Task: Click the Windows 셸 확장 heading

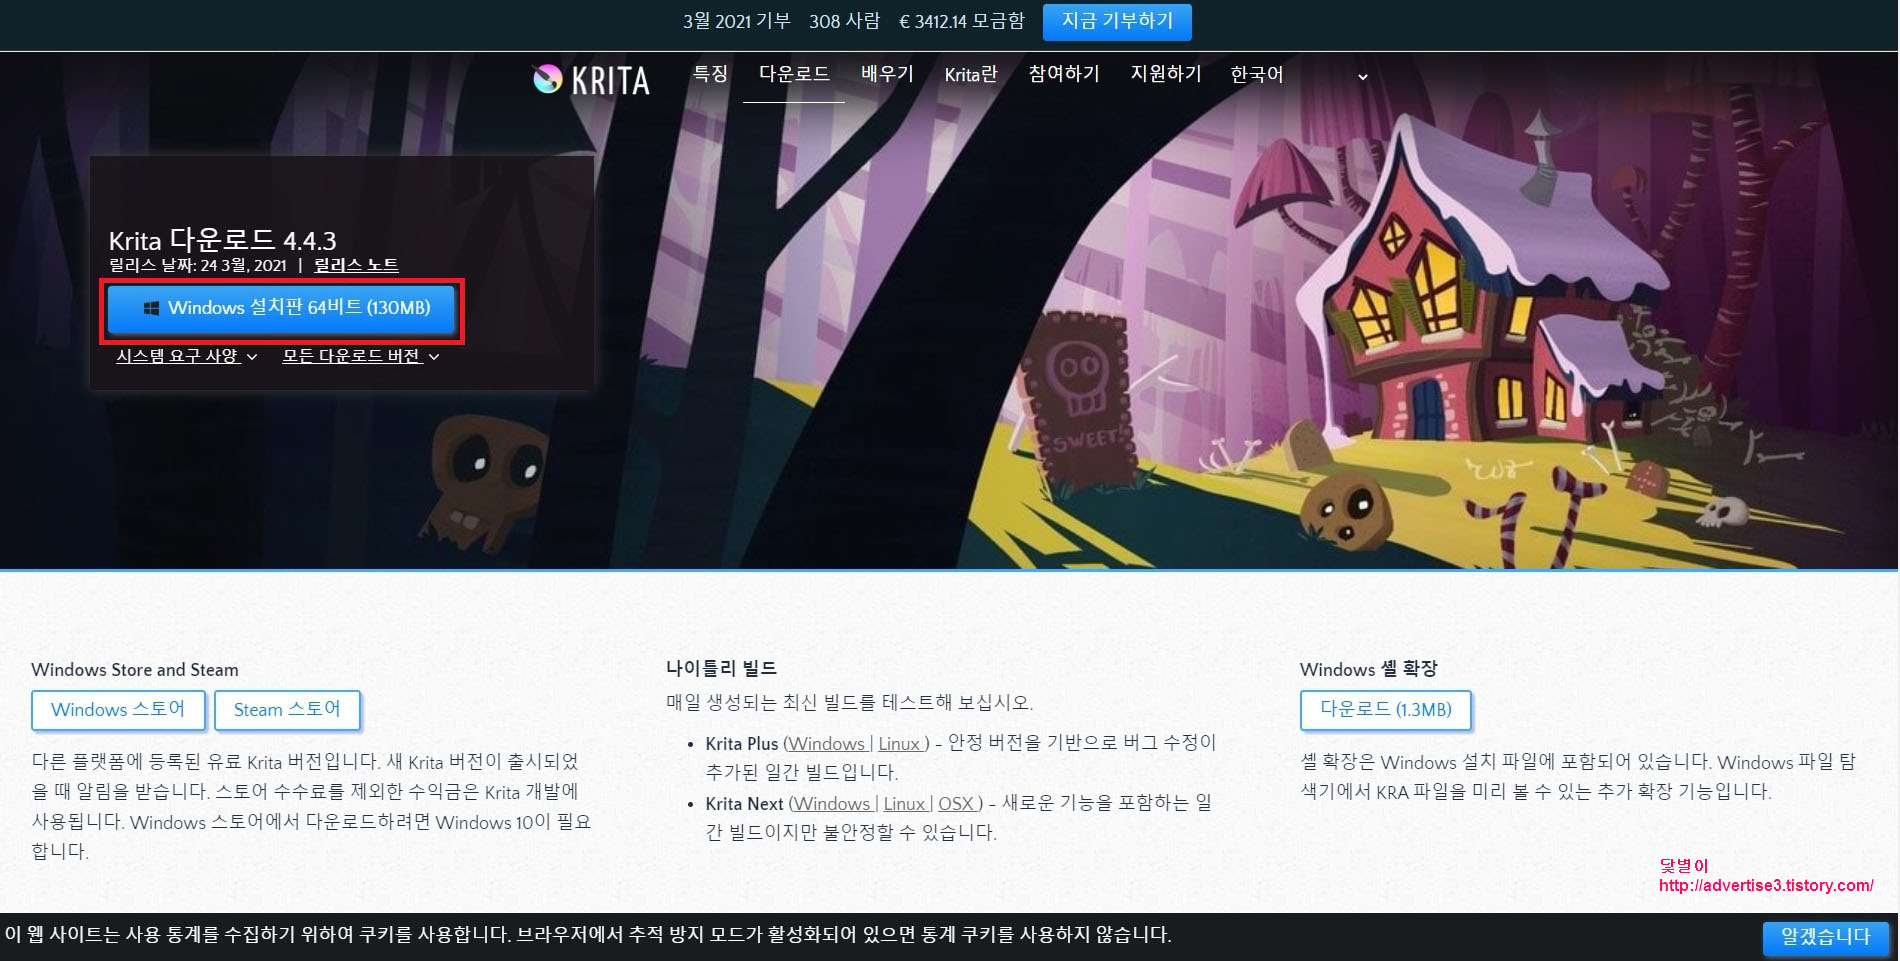Action: 1368,669
